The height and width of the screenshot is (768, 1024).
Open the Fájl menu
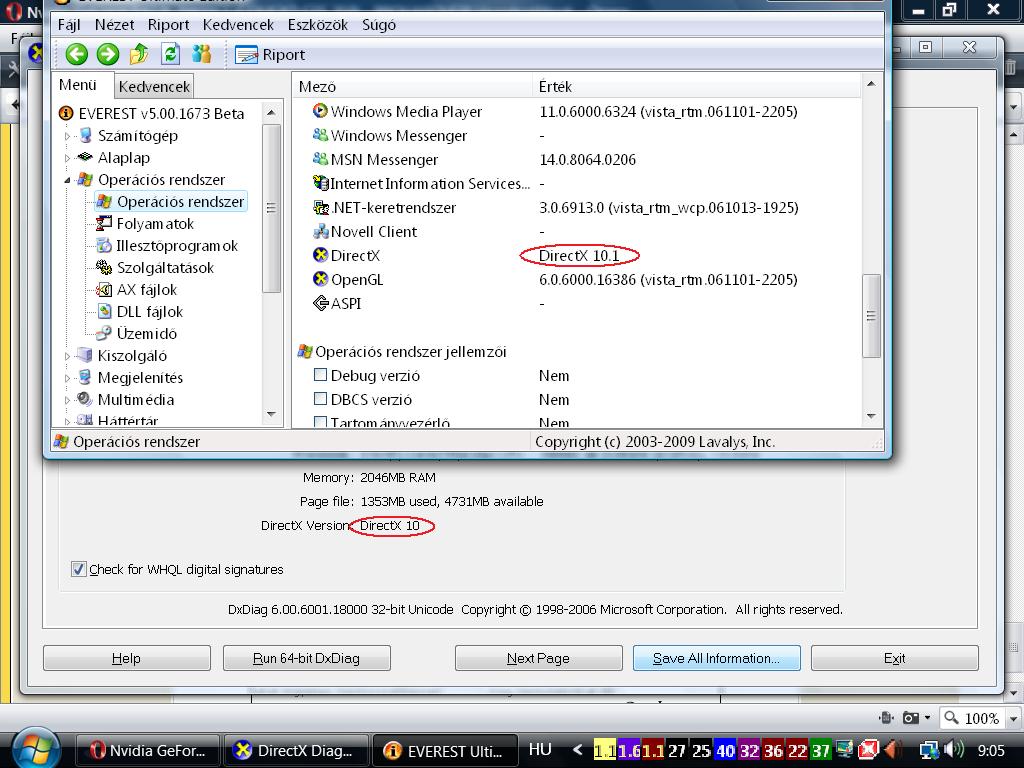(x=69, y=25)
